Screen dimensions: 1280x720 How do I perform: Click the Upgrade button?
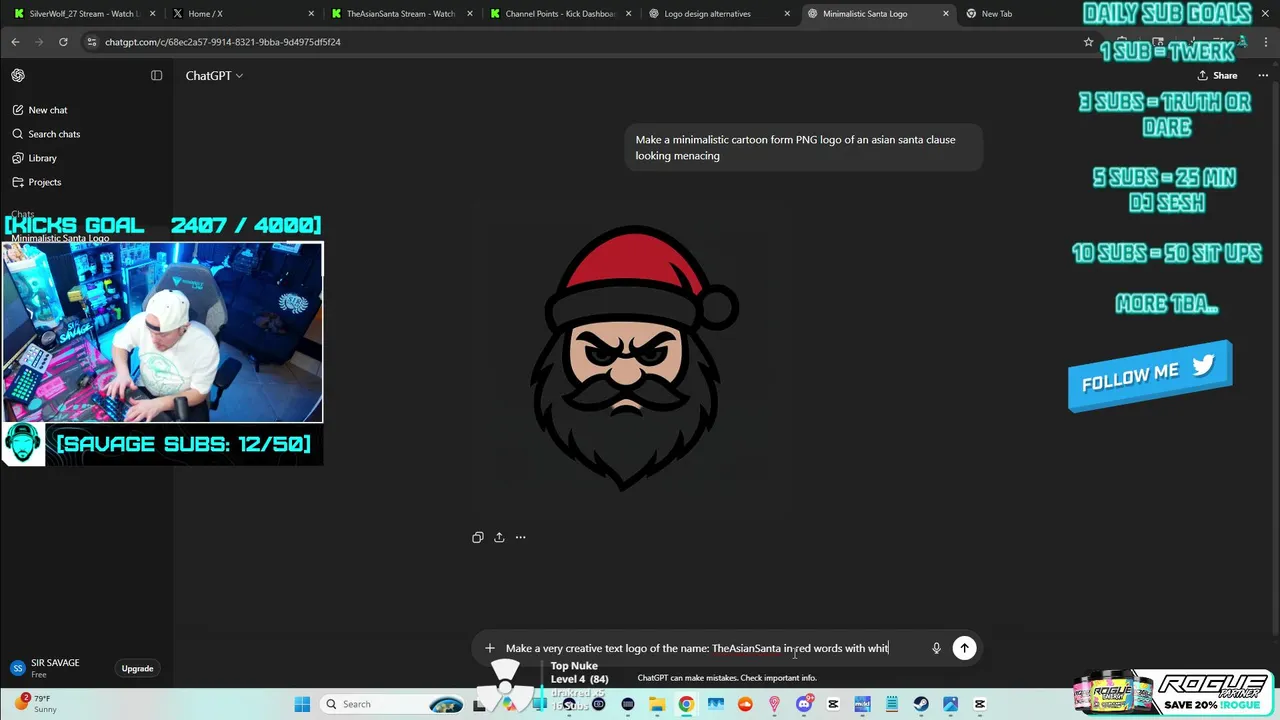click(x=137, y=668)
